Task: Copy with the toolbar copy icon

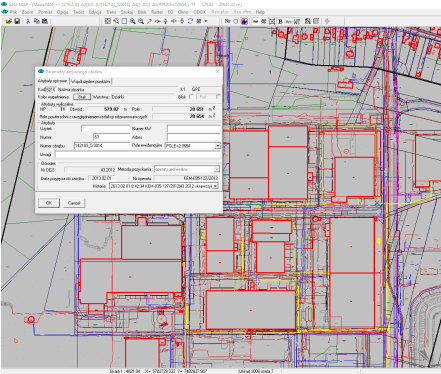Action: 37,21
